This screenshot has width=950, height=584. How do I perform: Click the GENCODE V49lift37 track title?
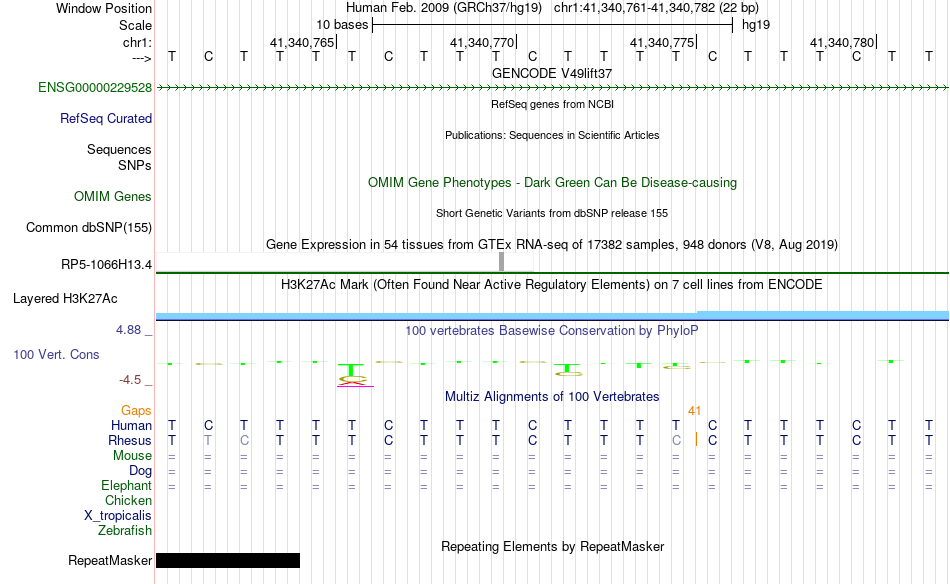coord(552,73)
